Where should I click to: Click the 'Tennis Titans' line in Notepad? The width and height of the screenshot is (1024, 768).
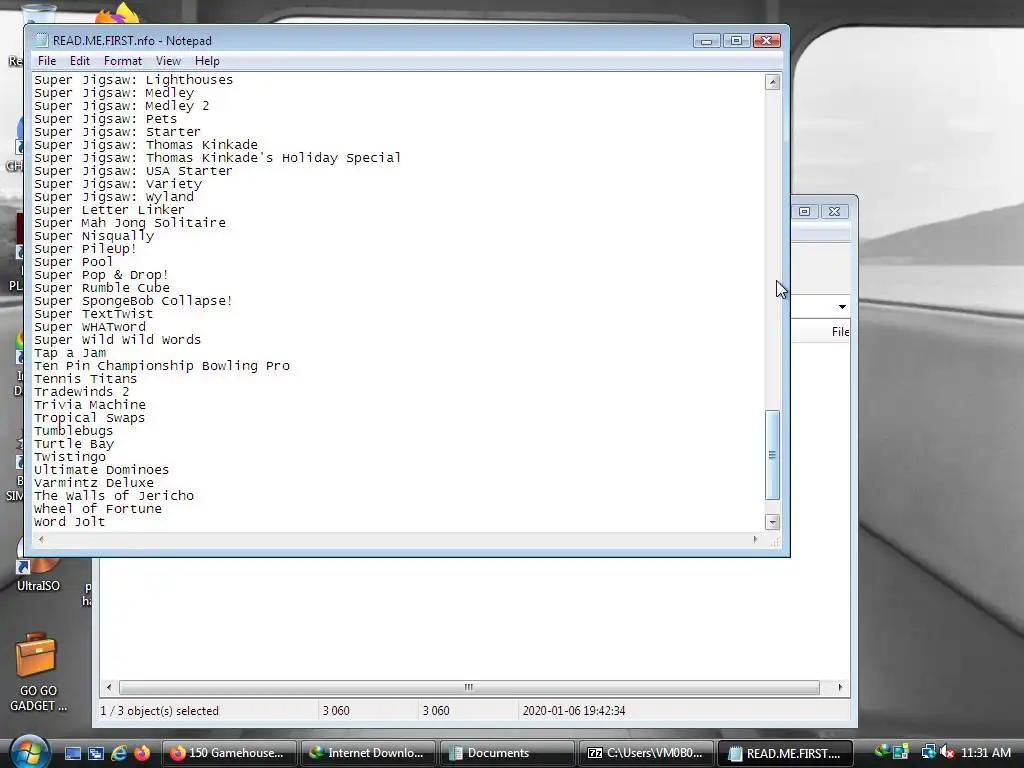coord(86,379)
